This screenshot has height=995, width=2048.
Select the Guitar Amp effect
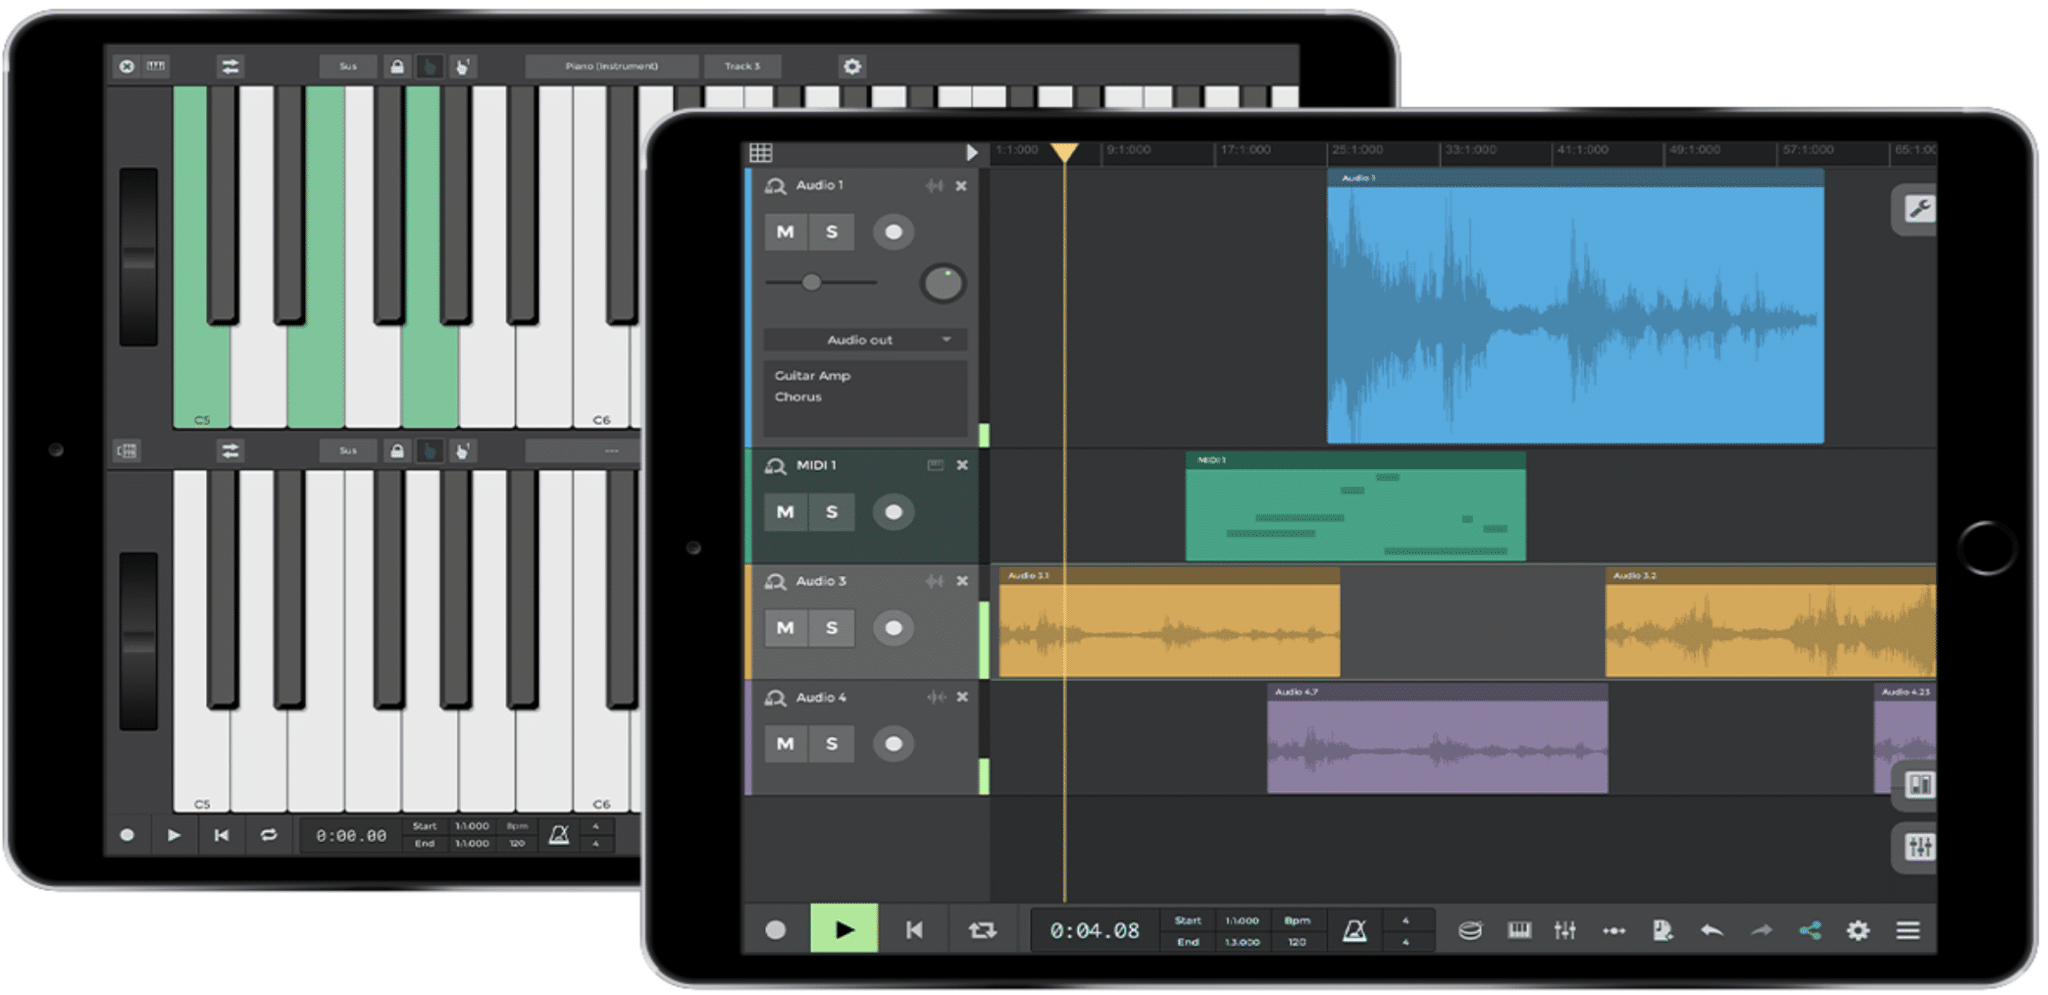pyautogui.click(x=812, y=376)
